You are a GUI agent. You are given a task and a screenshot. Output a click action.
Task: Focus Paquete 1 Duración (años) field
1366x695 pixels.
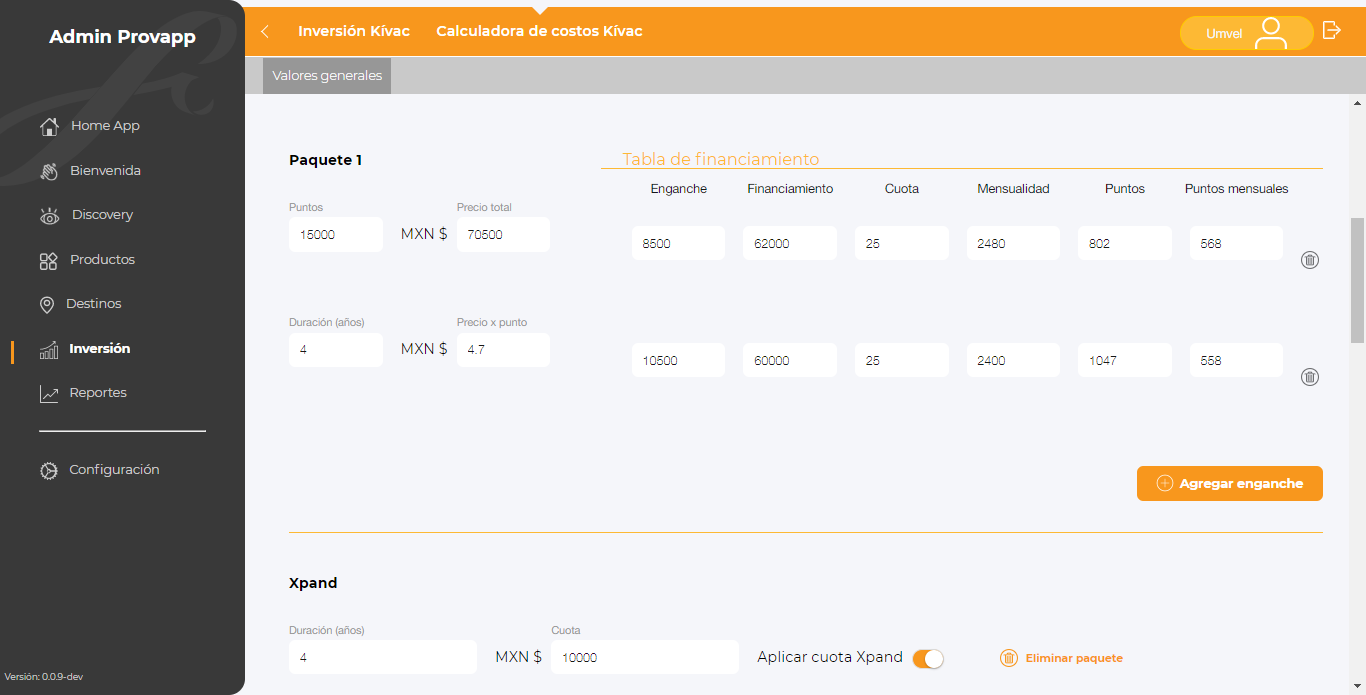coord(336,350)
